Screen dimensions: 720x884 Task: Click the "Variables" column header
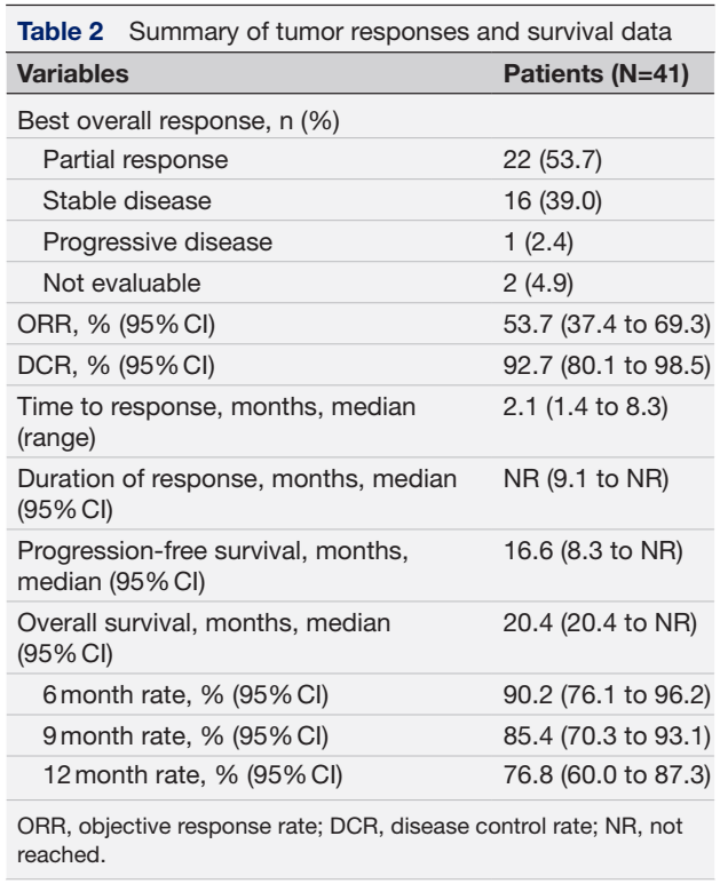[73, 74]
